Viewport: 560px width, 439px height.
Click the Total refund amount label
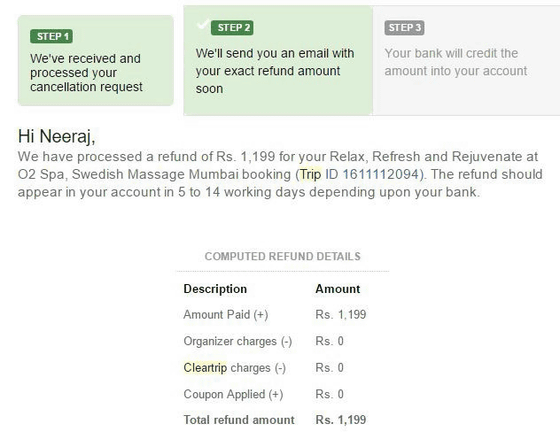[x=239, y=420]
